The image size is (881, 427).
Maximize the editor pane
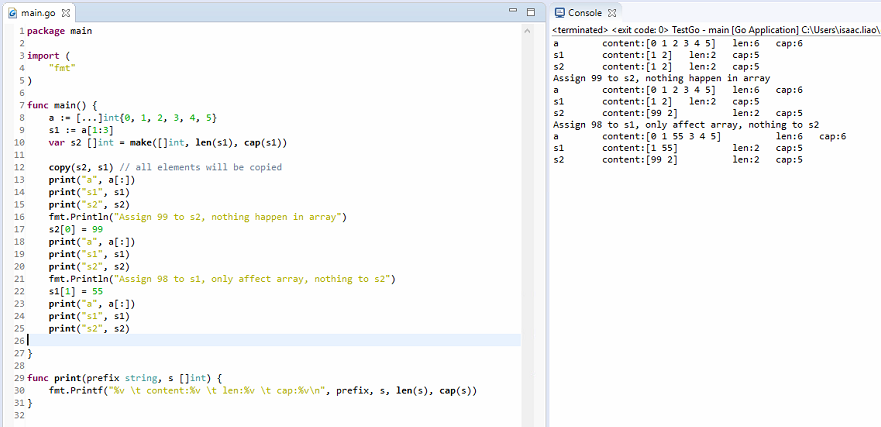[530, 12]
